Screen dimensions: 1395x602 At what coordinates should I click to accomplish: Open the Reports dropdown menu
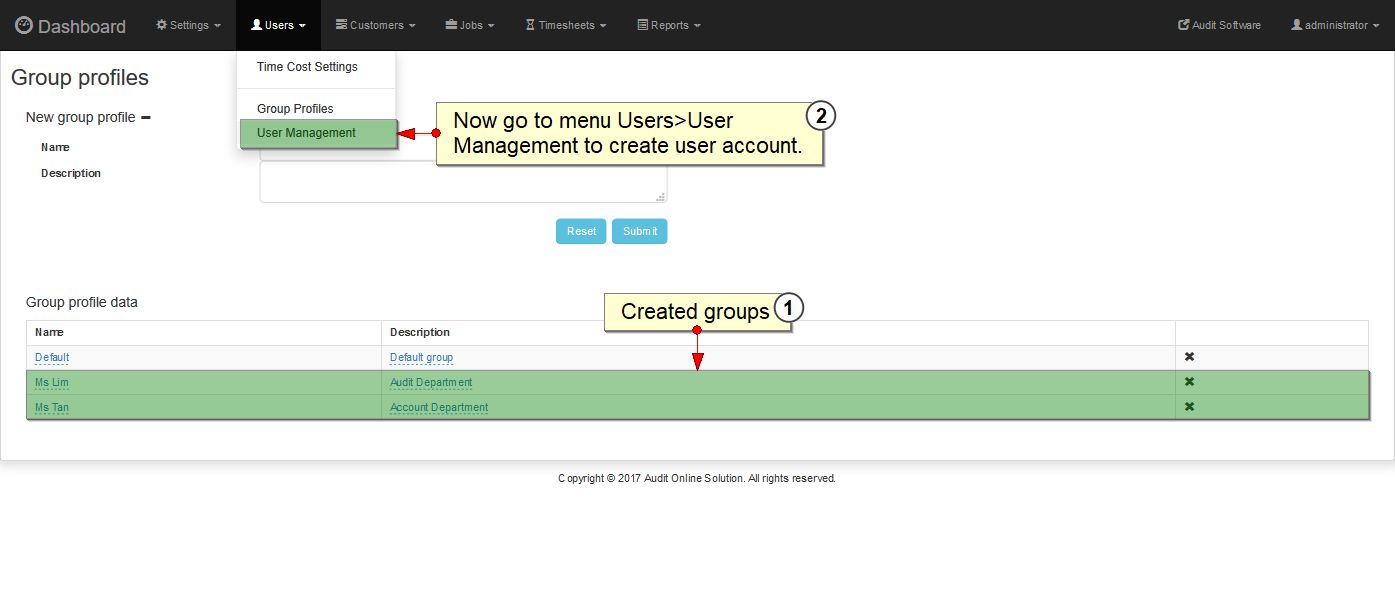669,25
